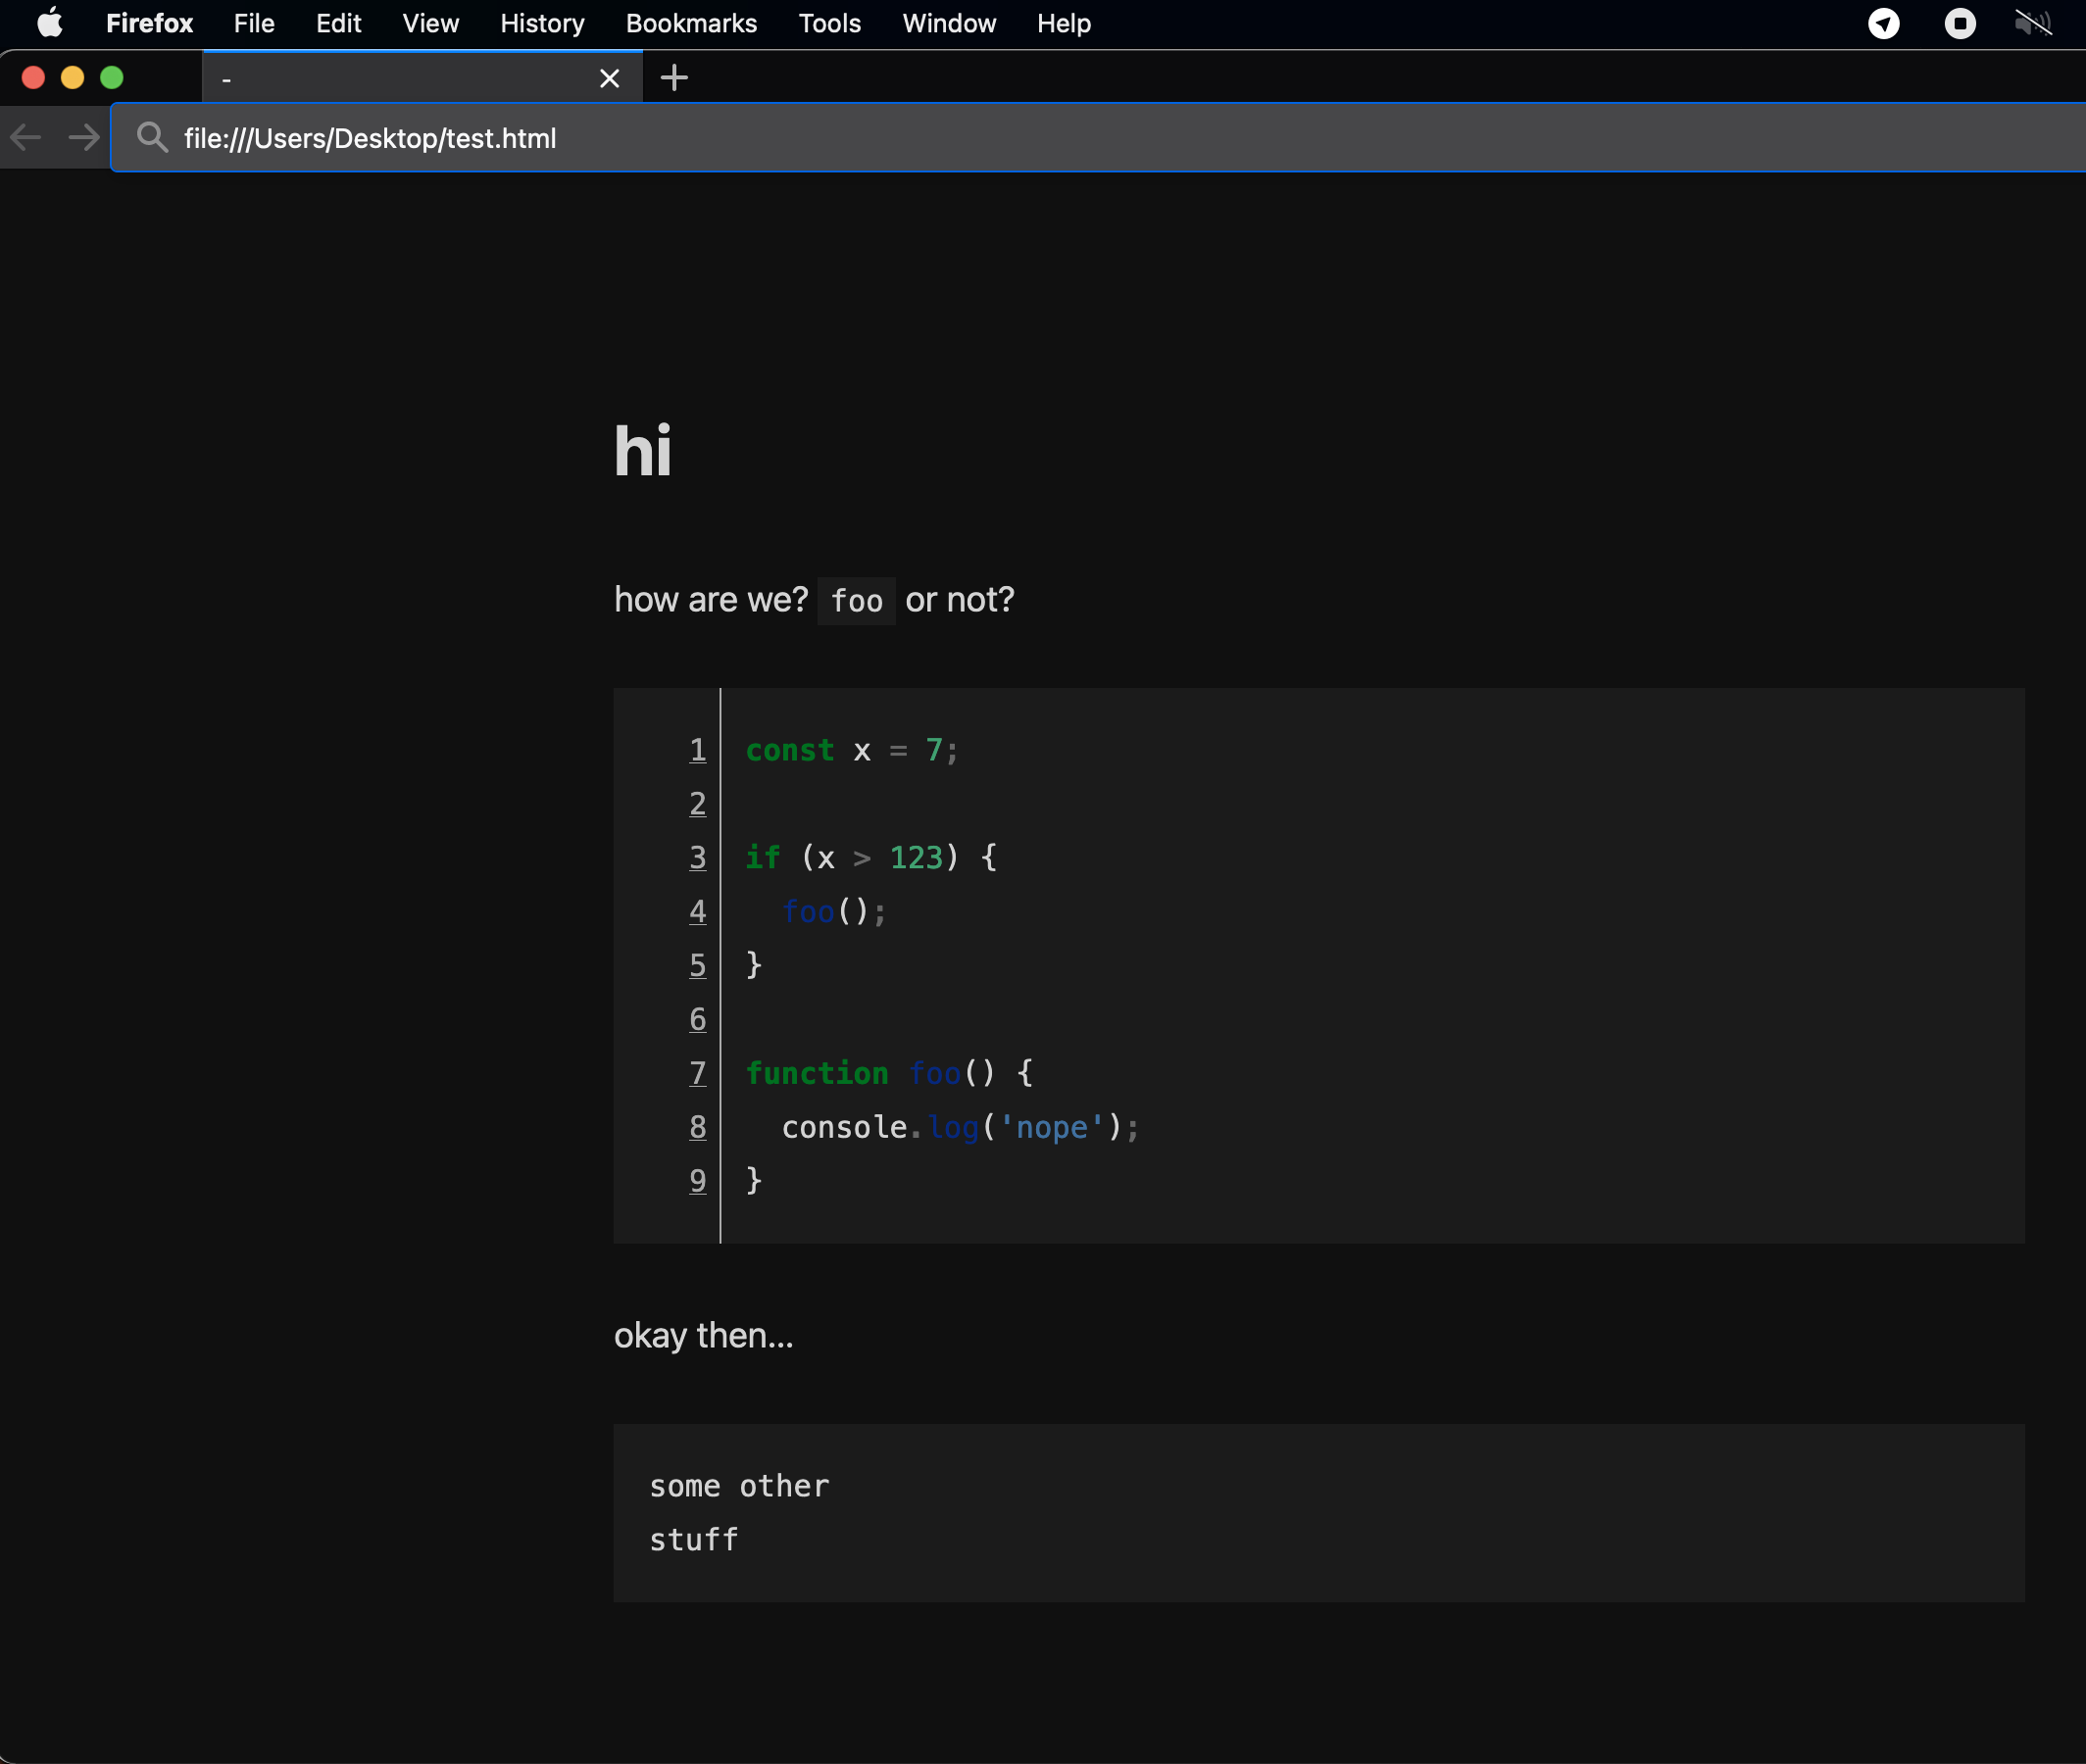Click line number 5 link
Viewport: 2086px width, 1764px height.
pos(697,966)
